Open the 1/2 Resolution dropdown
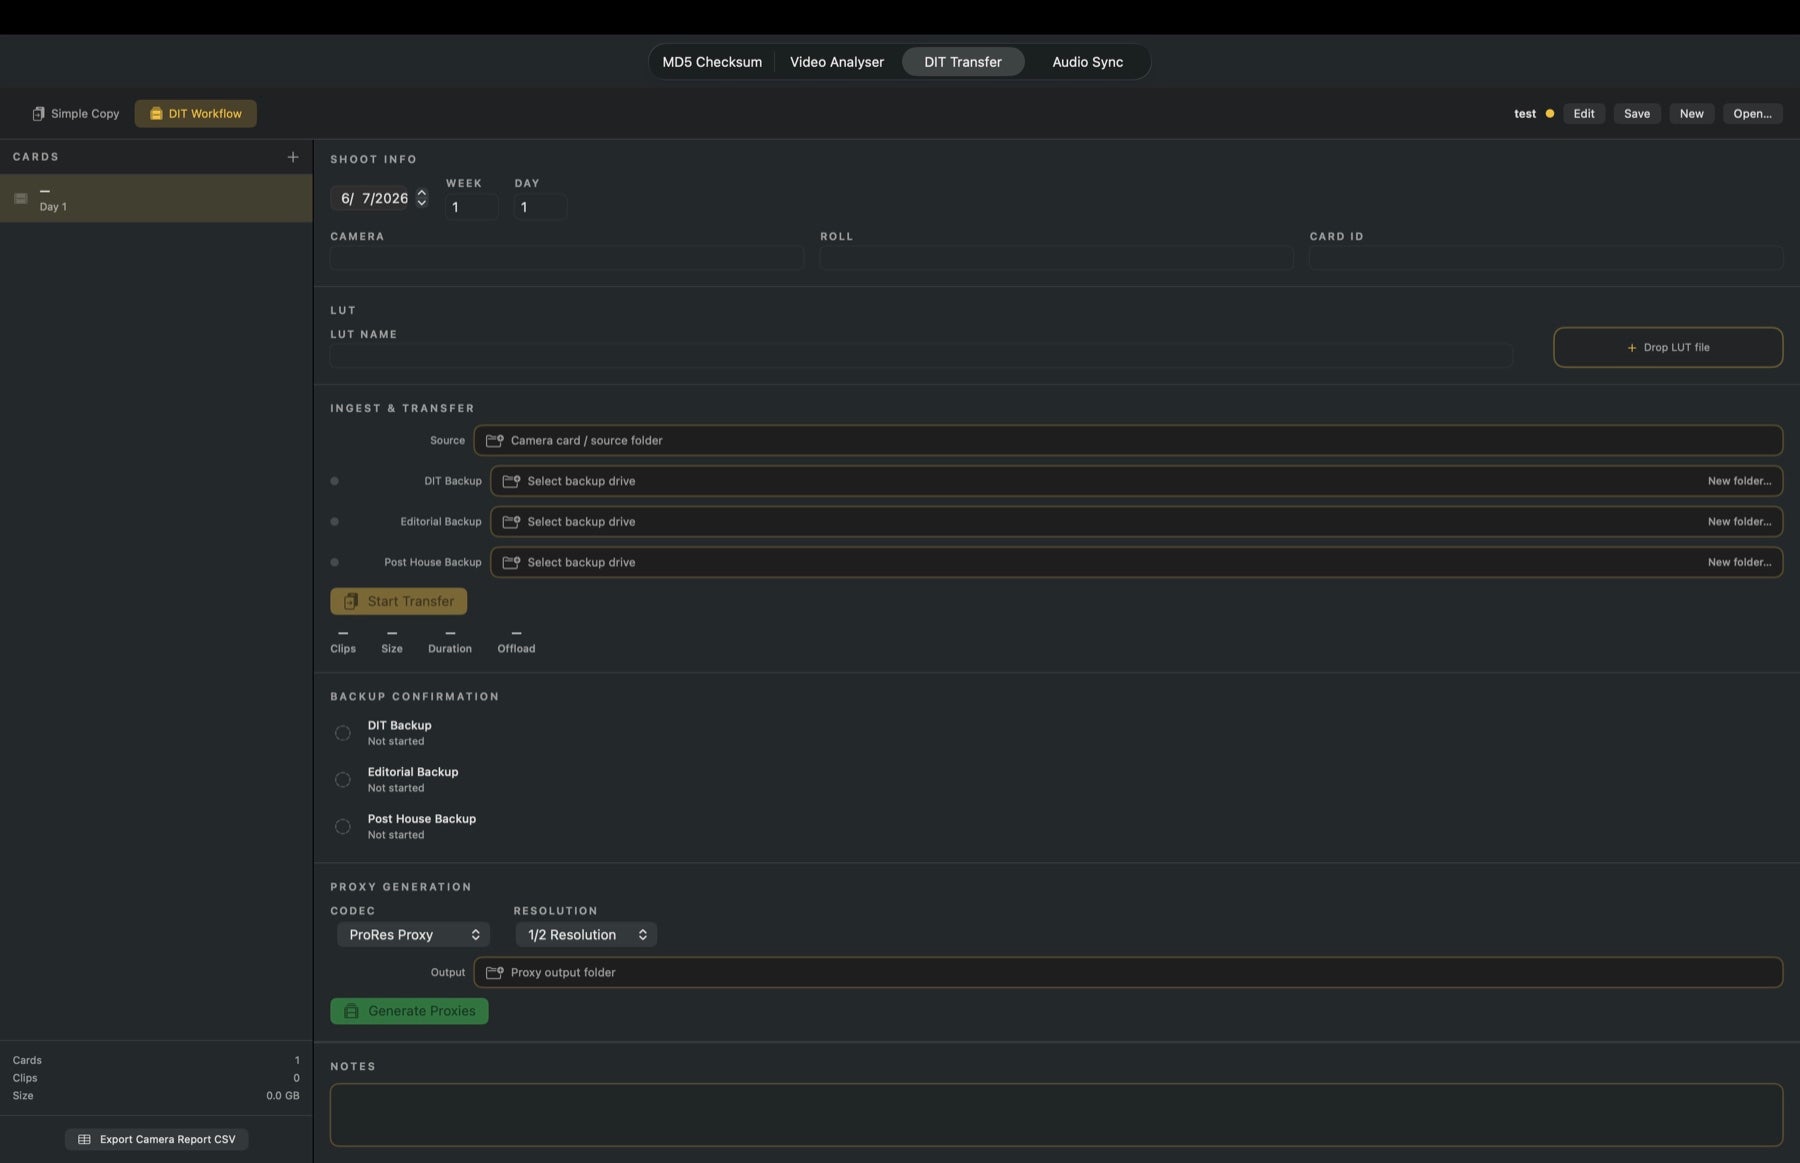 586,934
